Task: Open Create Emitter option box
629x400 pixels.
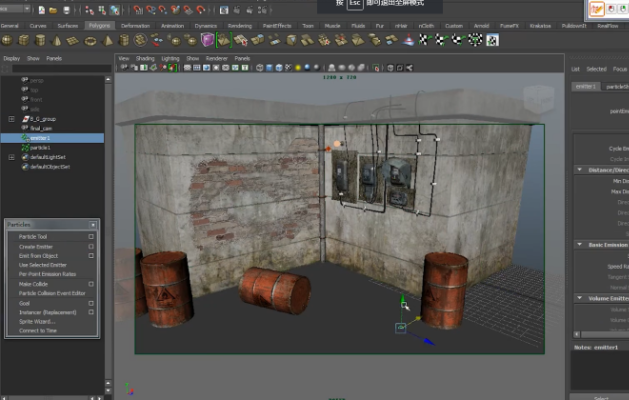Action: click(x=91, y=247)
